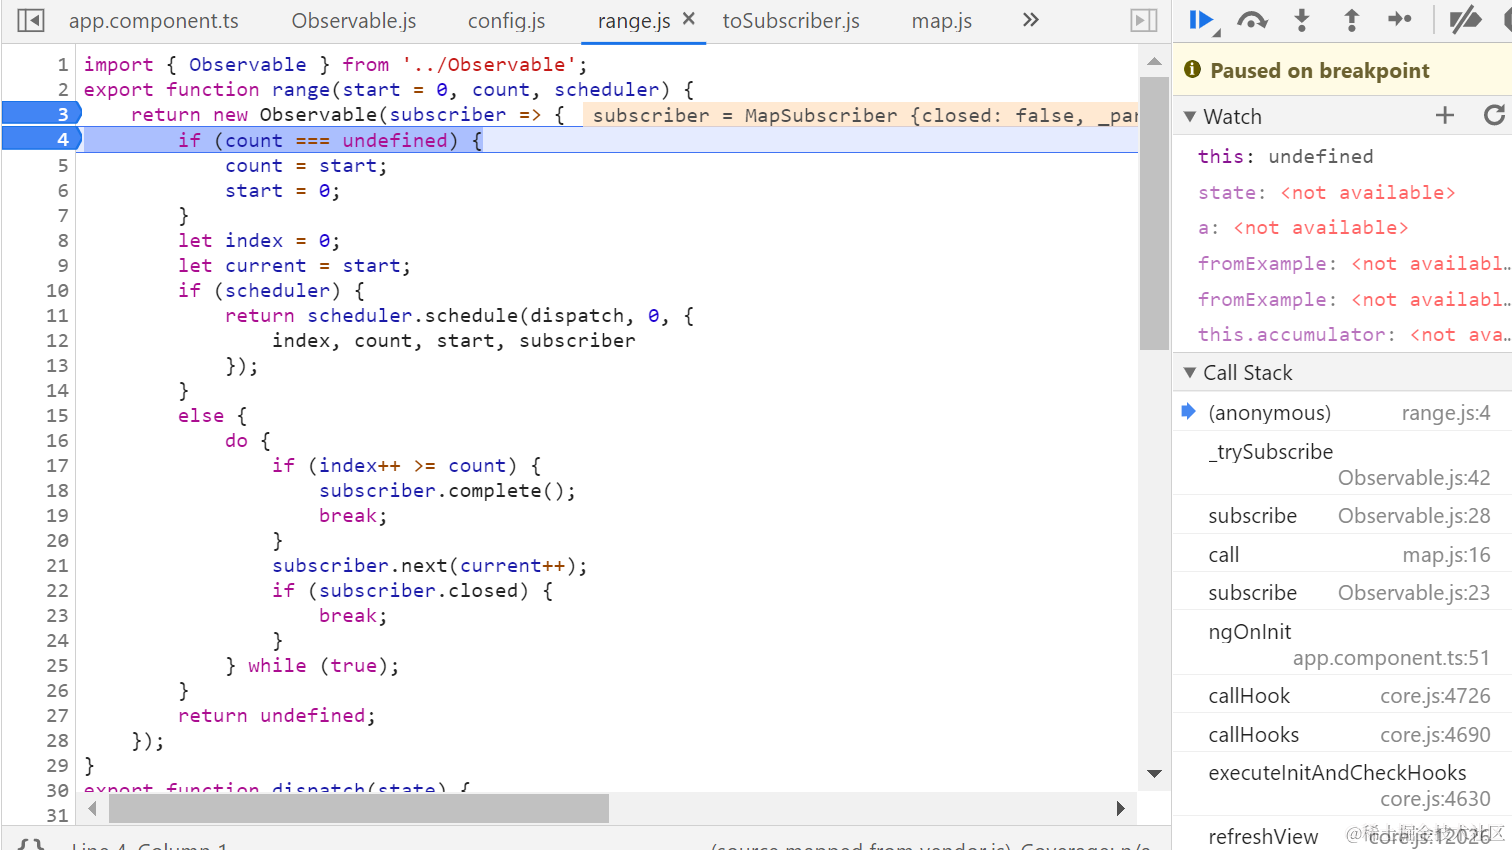Click the 'this: undefined' watch expression
Image resolution: width=1512 pixels, height=850 pixels.
(x=1285, y=156)
